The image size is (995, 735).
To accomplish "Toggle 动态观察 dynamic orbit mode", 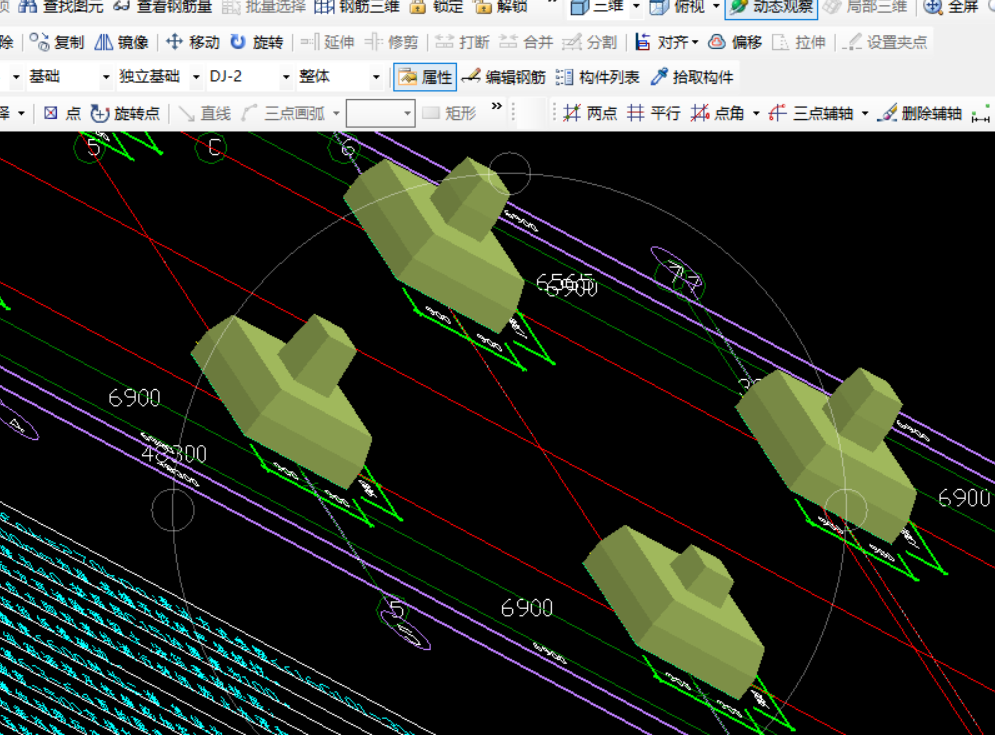I will 772,7.
